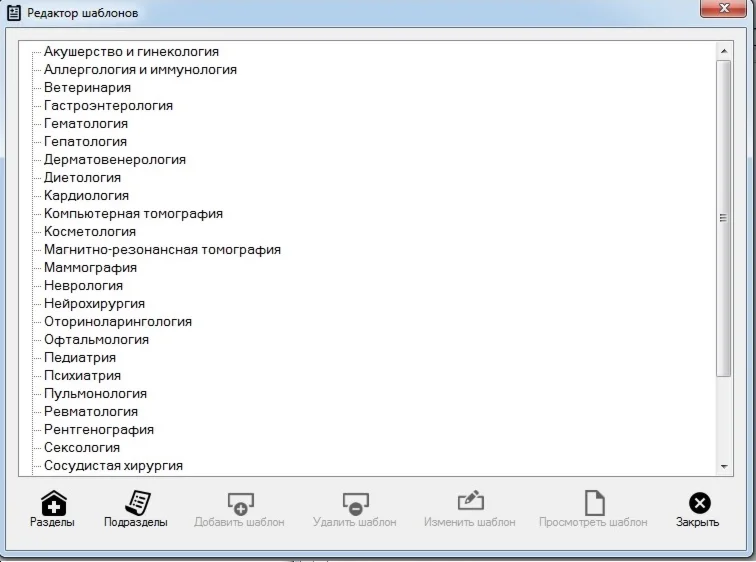The image size is (756, 562).
Task: Click the Редактор шаблонов title bar icon
Action: tap(14, 13)
